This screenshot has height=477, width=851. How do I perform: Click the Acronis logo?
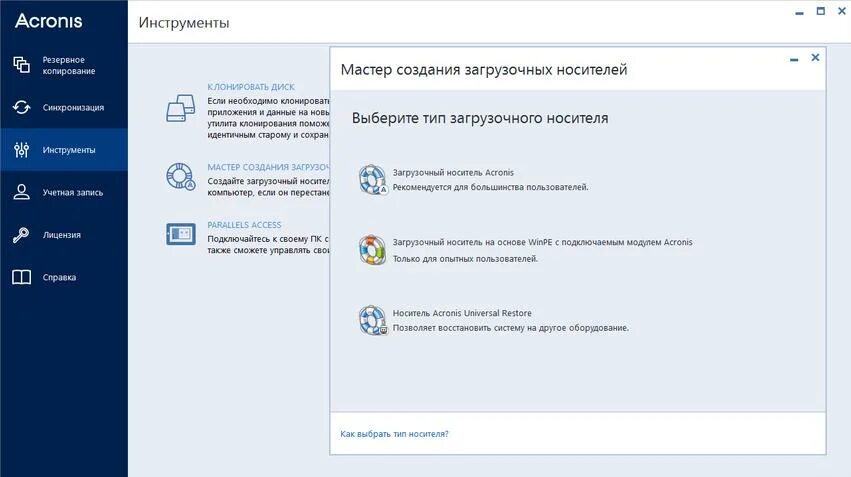[49, 21]
